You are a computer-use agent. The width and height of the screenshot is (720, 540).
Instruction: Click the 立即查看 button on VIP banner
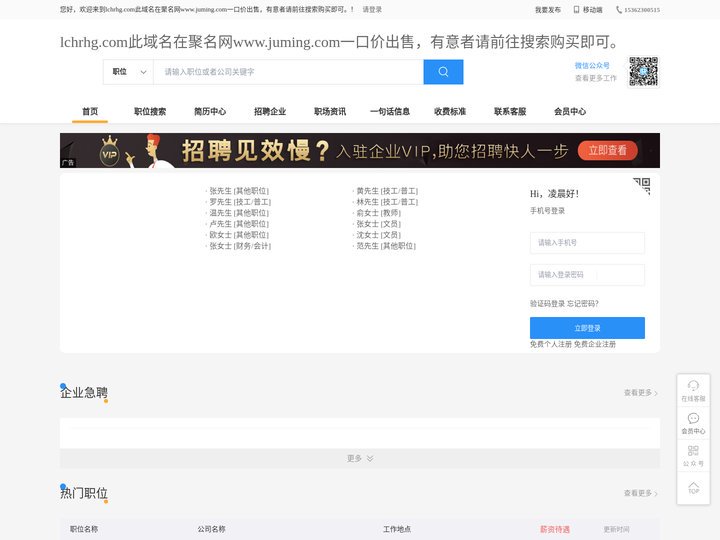(608, 150)
